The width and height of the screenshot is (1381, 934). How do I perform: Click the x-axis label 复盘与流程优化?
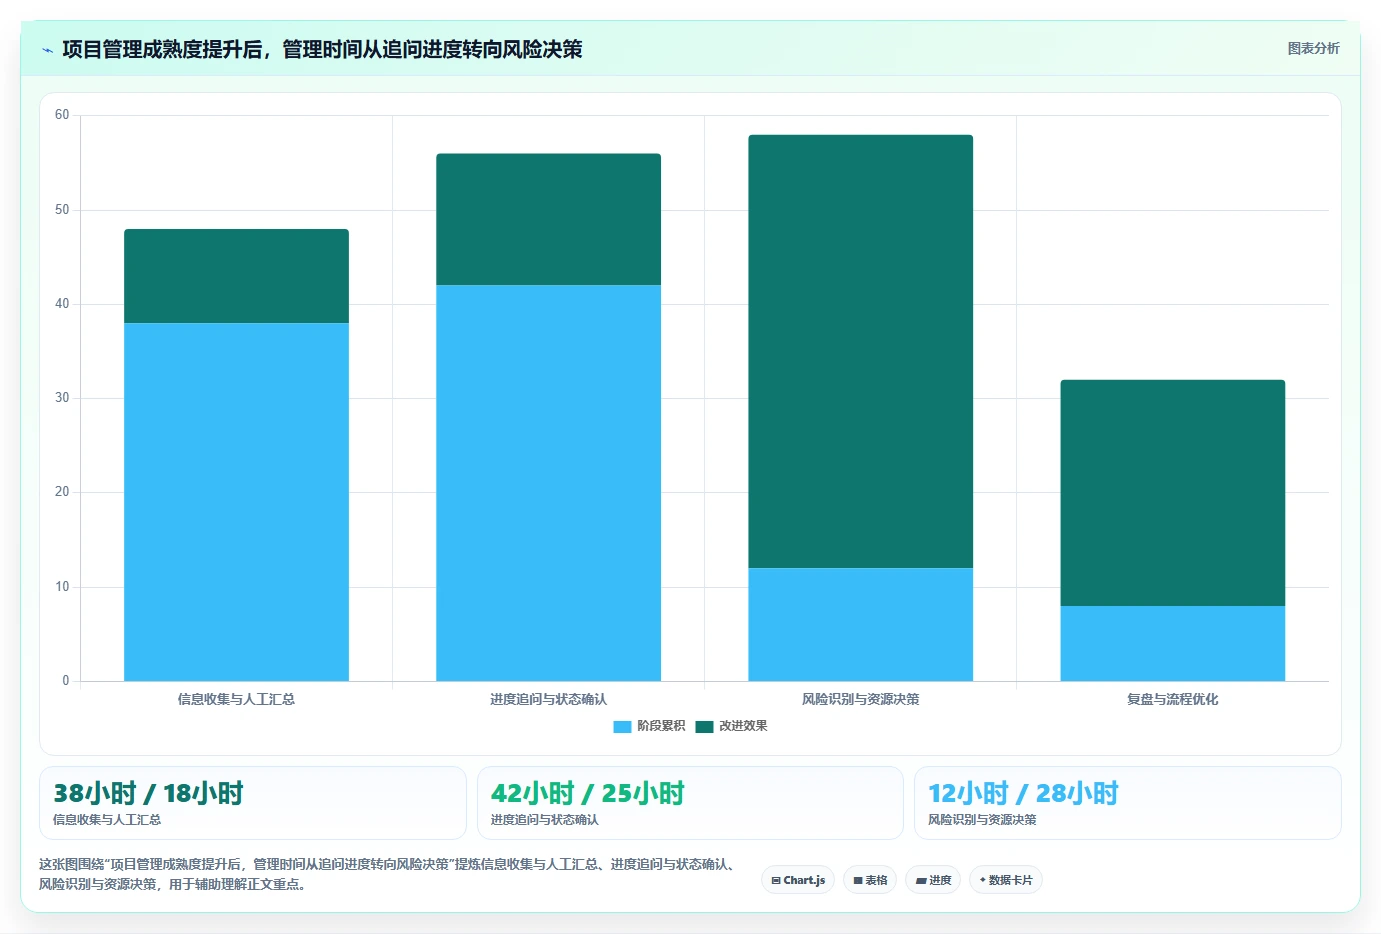(x=1172, y=699)
